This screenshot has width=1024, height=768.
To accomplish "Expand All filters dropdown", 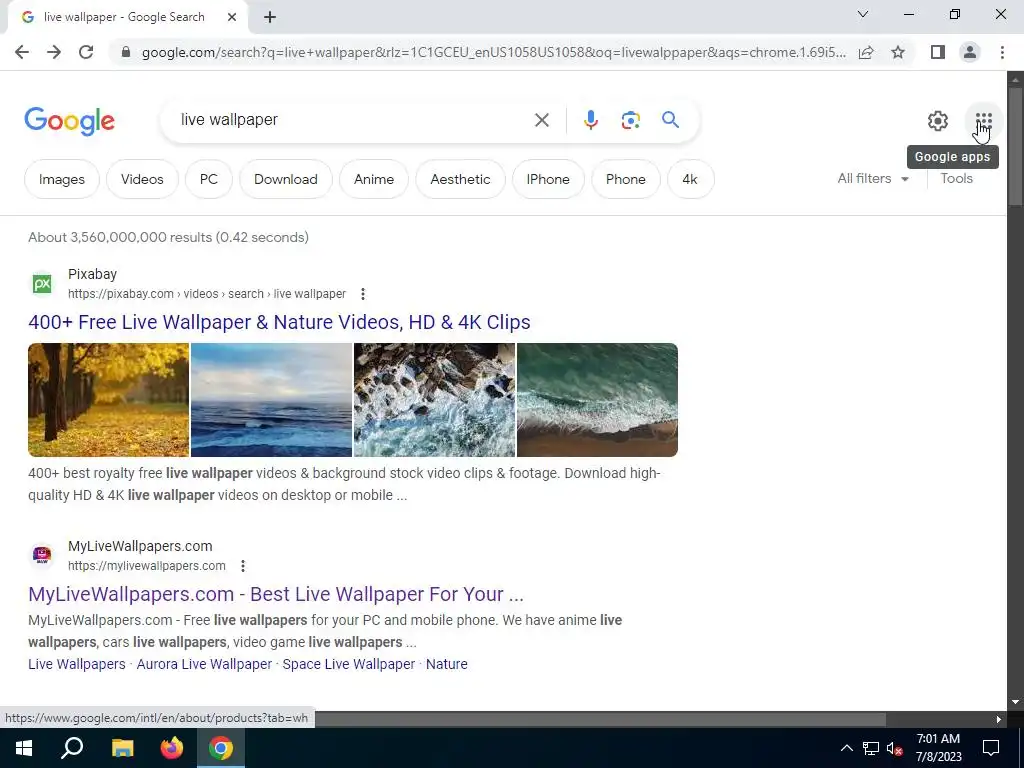I will tap(873, 179).
